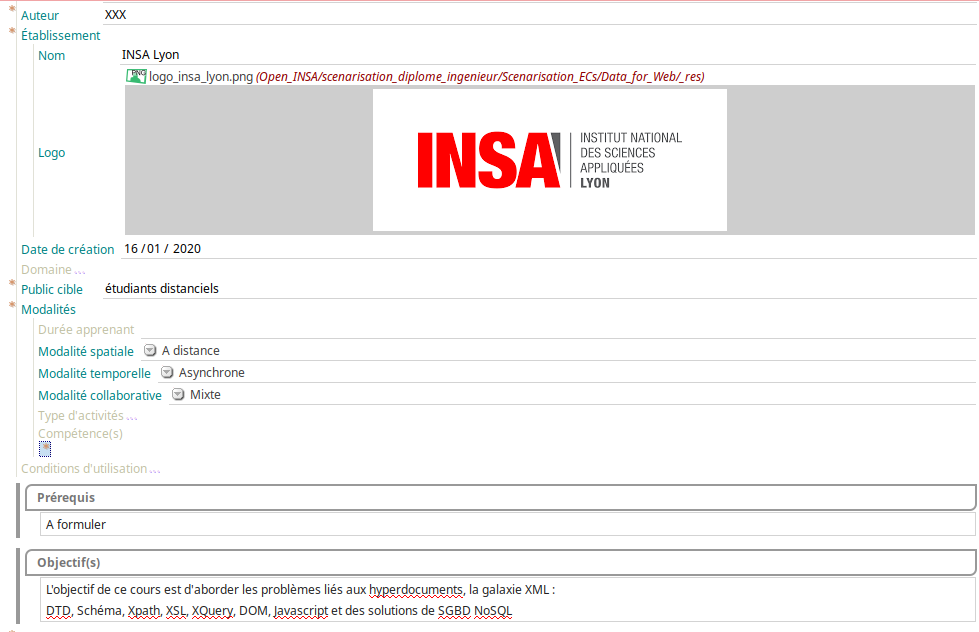Click the value 'Asynchrone'

(212, 373)
